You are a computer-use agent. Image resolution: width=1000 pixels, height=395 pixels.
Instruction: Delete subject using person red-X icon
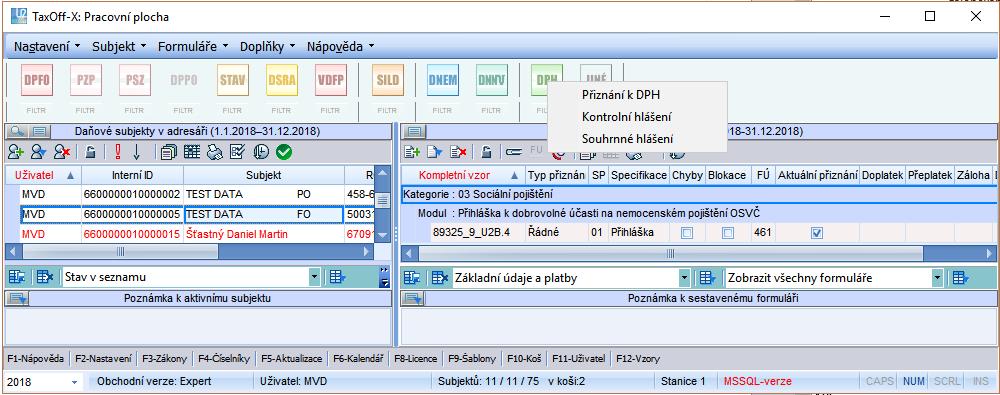(x=62, y=153)
